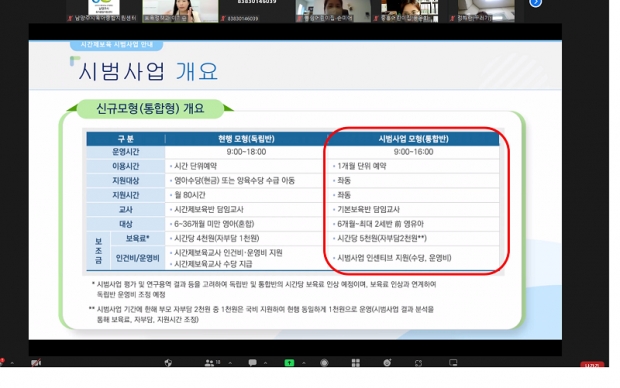Select the participant thumbnail with bookshelf
620x388 pixels.
coord(410,11)
